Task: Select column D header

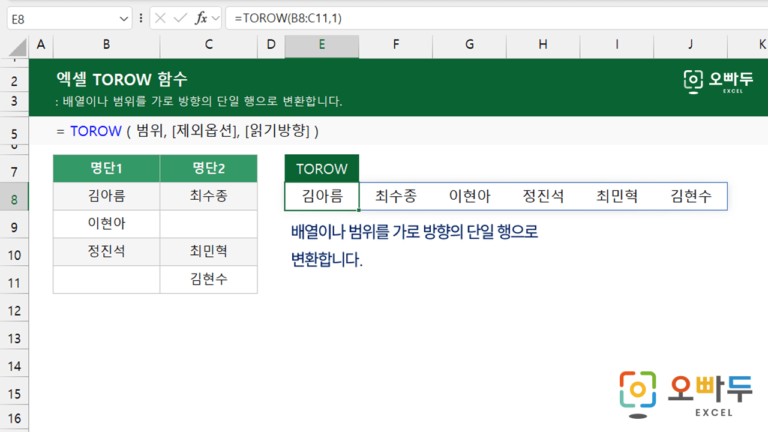Action: tap(271, 45)
